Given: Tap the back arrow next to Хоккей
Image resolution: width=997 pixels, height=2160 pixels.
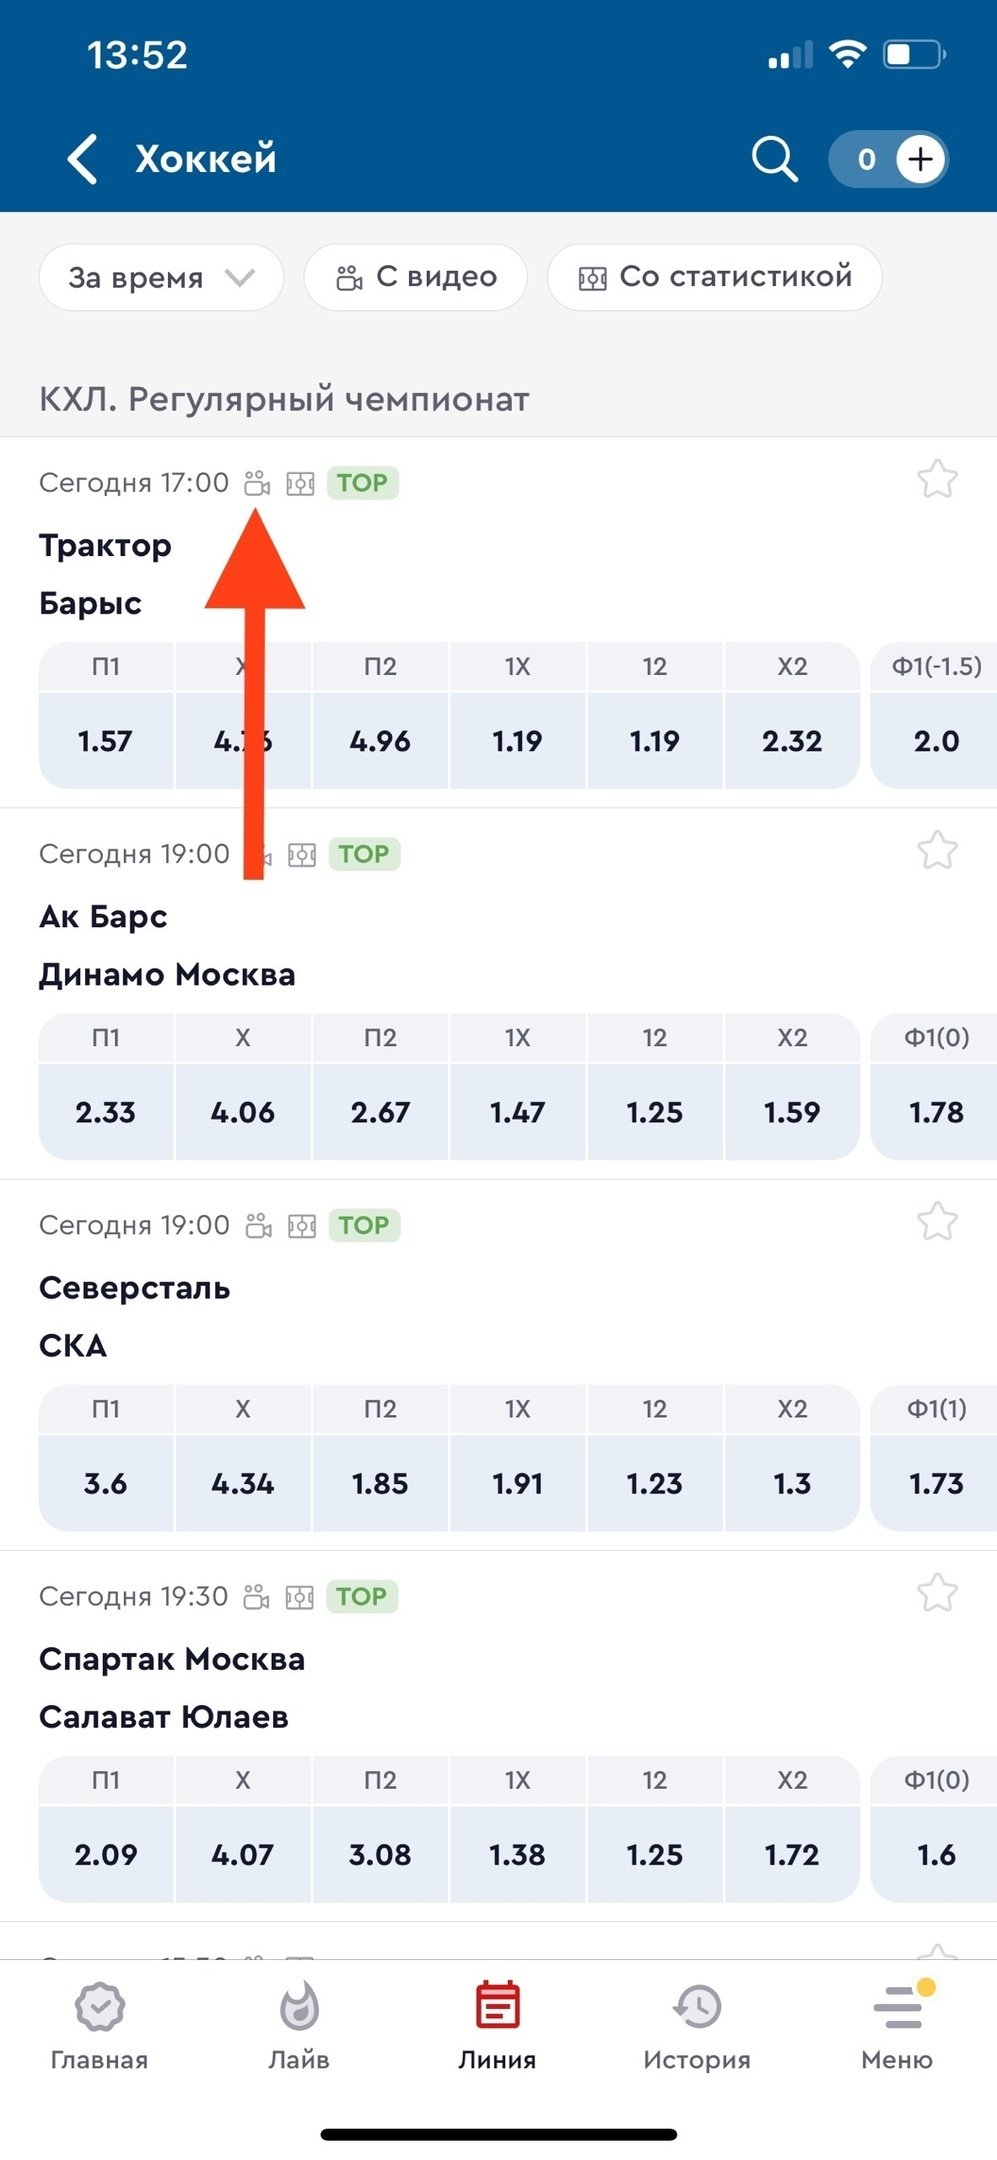Looking at the screenshot, I should pos(84,160).
